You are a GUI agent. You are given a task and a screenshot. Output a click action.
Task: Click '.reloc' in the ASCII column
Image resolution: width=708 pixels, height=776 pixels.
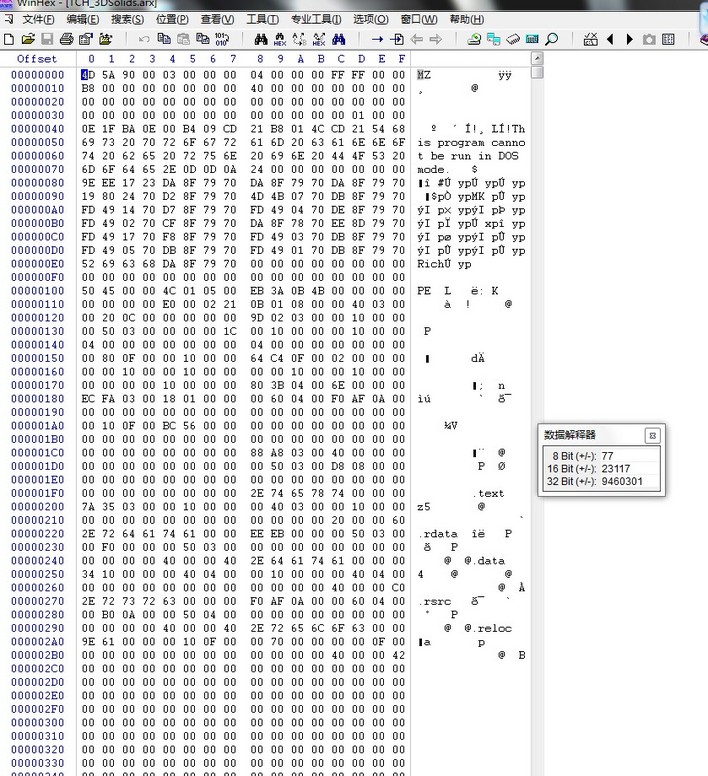click(x=492, y=628)
